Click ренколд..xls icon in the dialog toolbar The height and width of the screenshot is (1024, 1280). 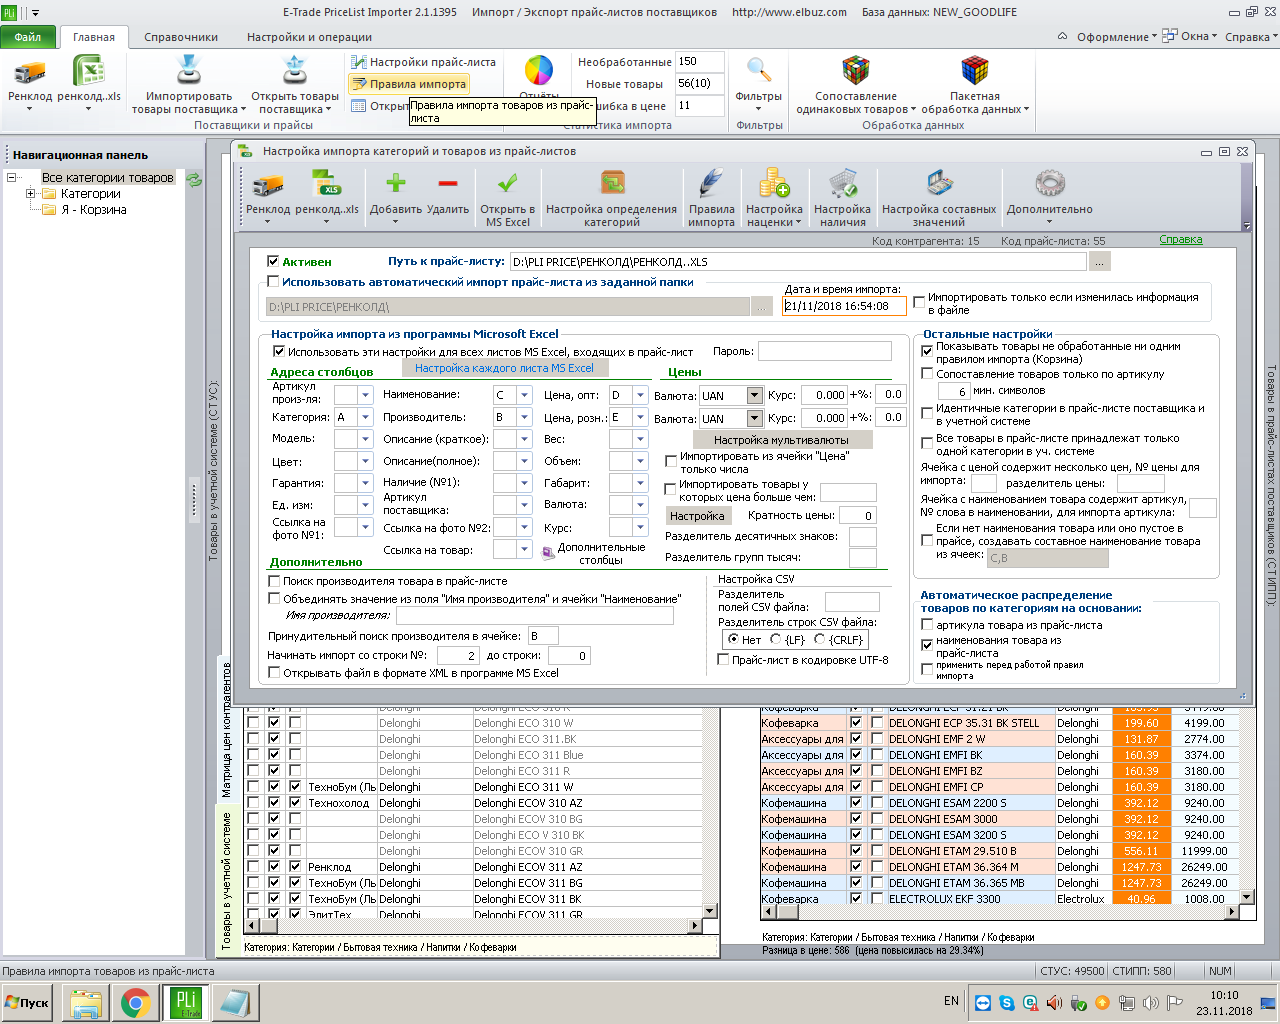(327, 185)
